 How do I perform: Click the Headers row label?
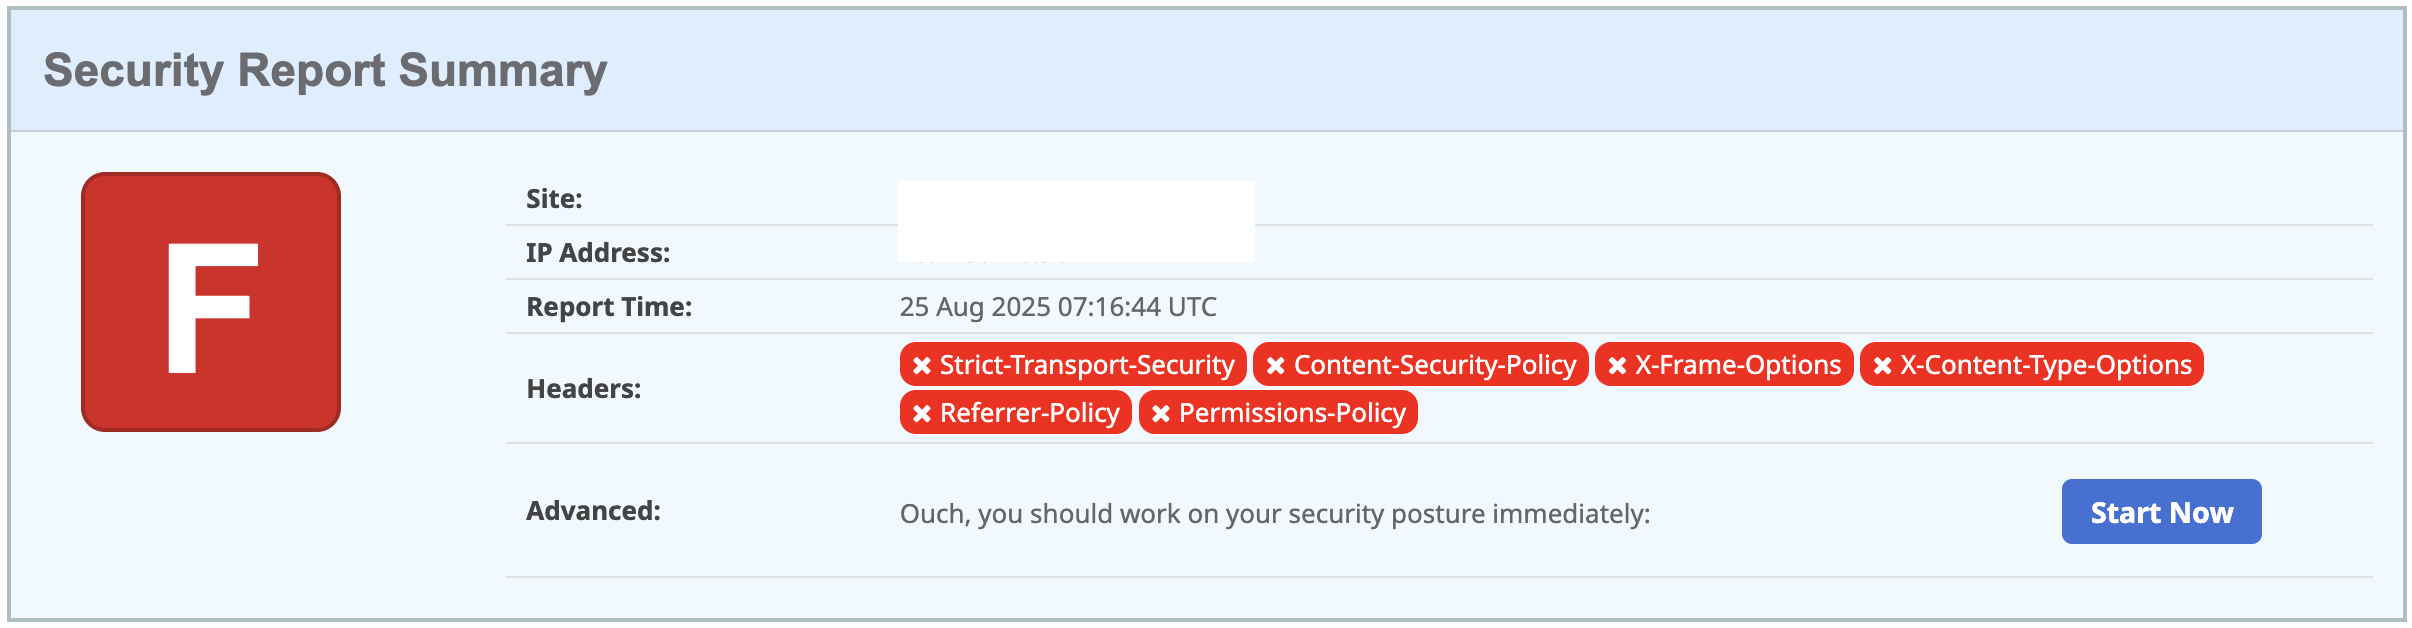click(583, 389)
